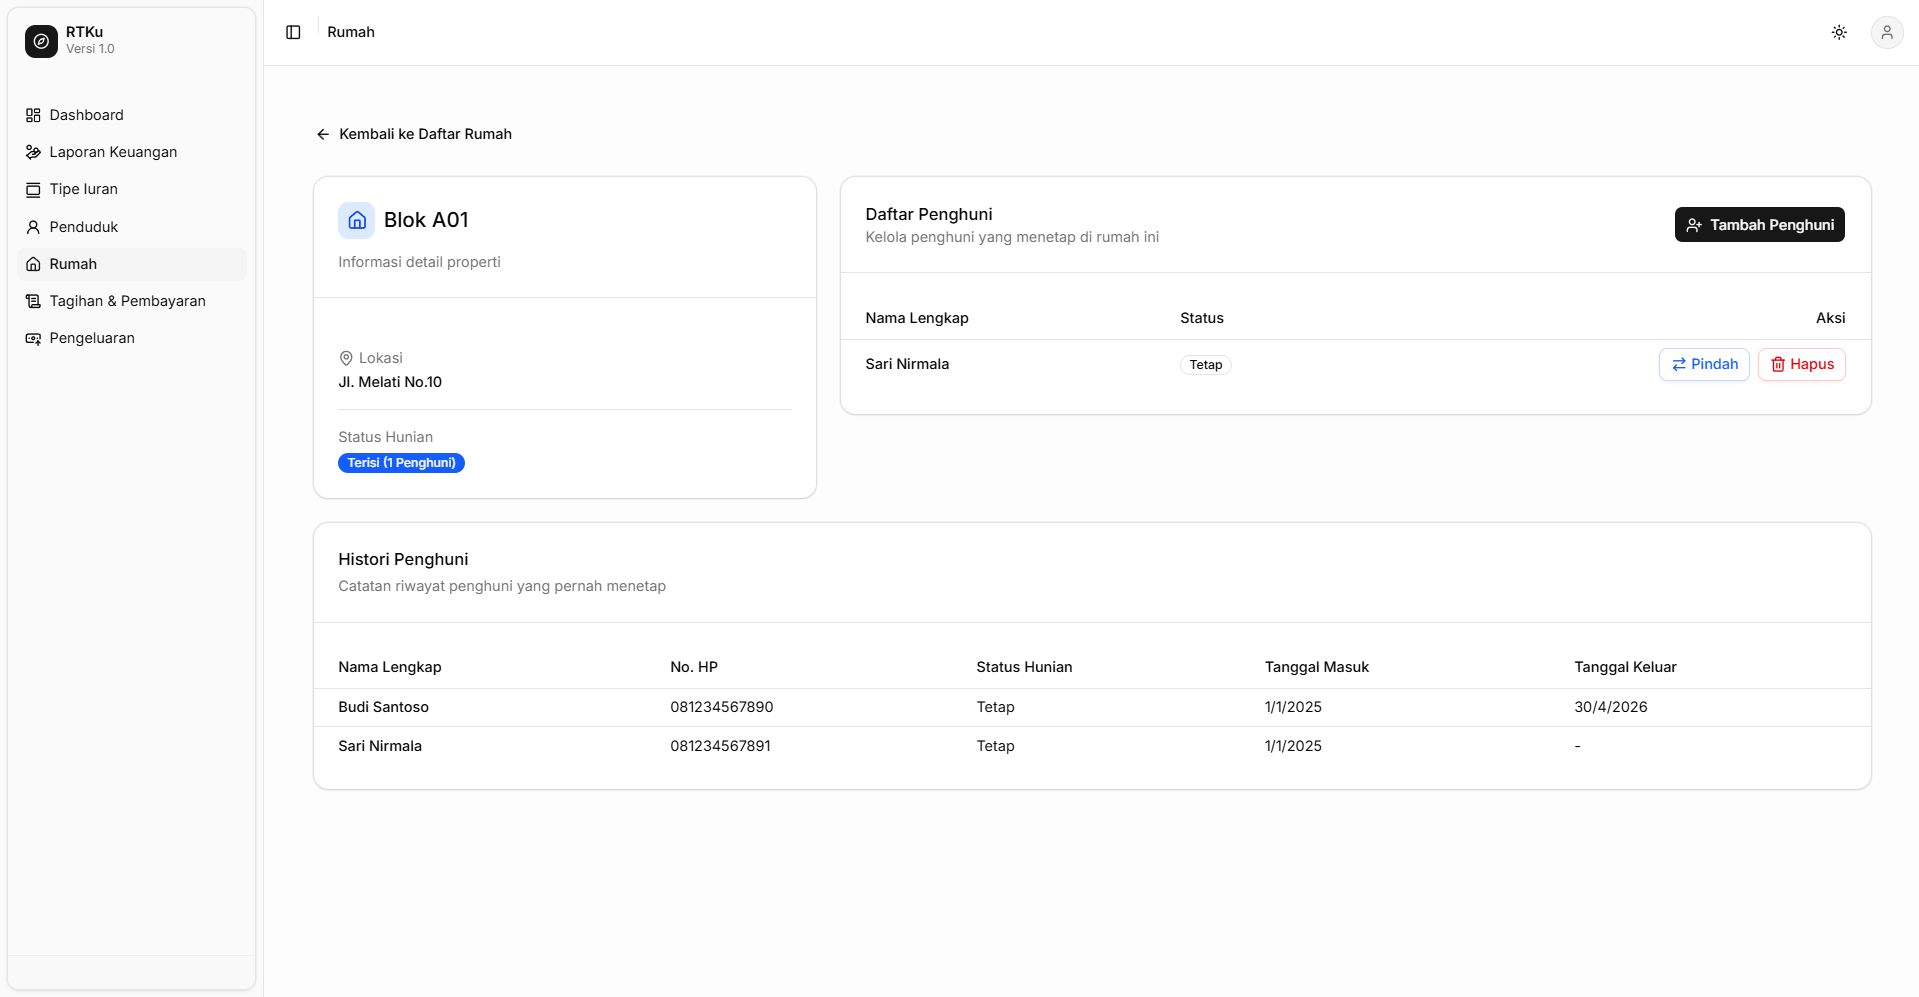Screen dimensions: 1919x997
Task: Go back via Kembali ke Daftar Rumah
Action: tap(414, 134)
